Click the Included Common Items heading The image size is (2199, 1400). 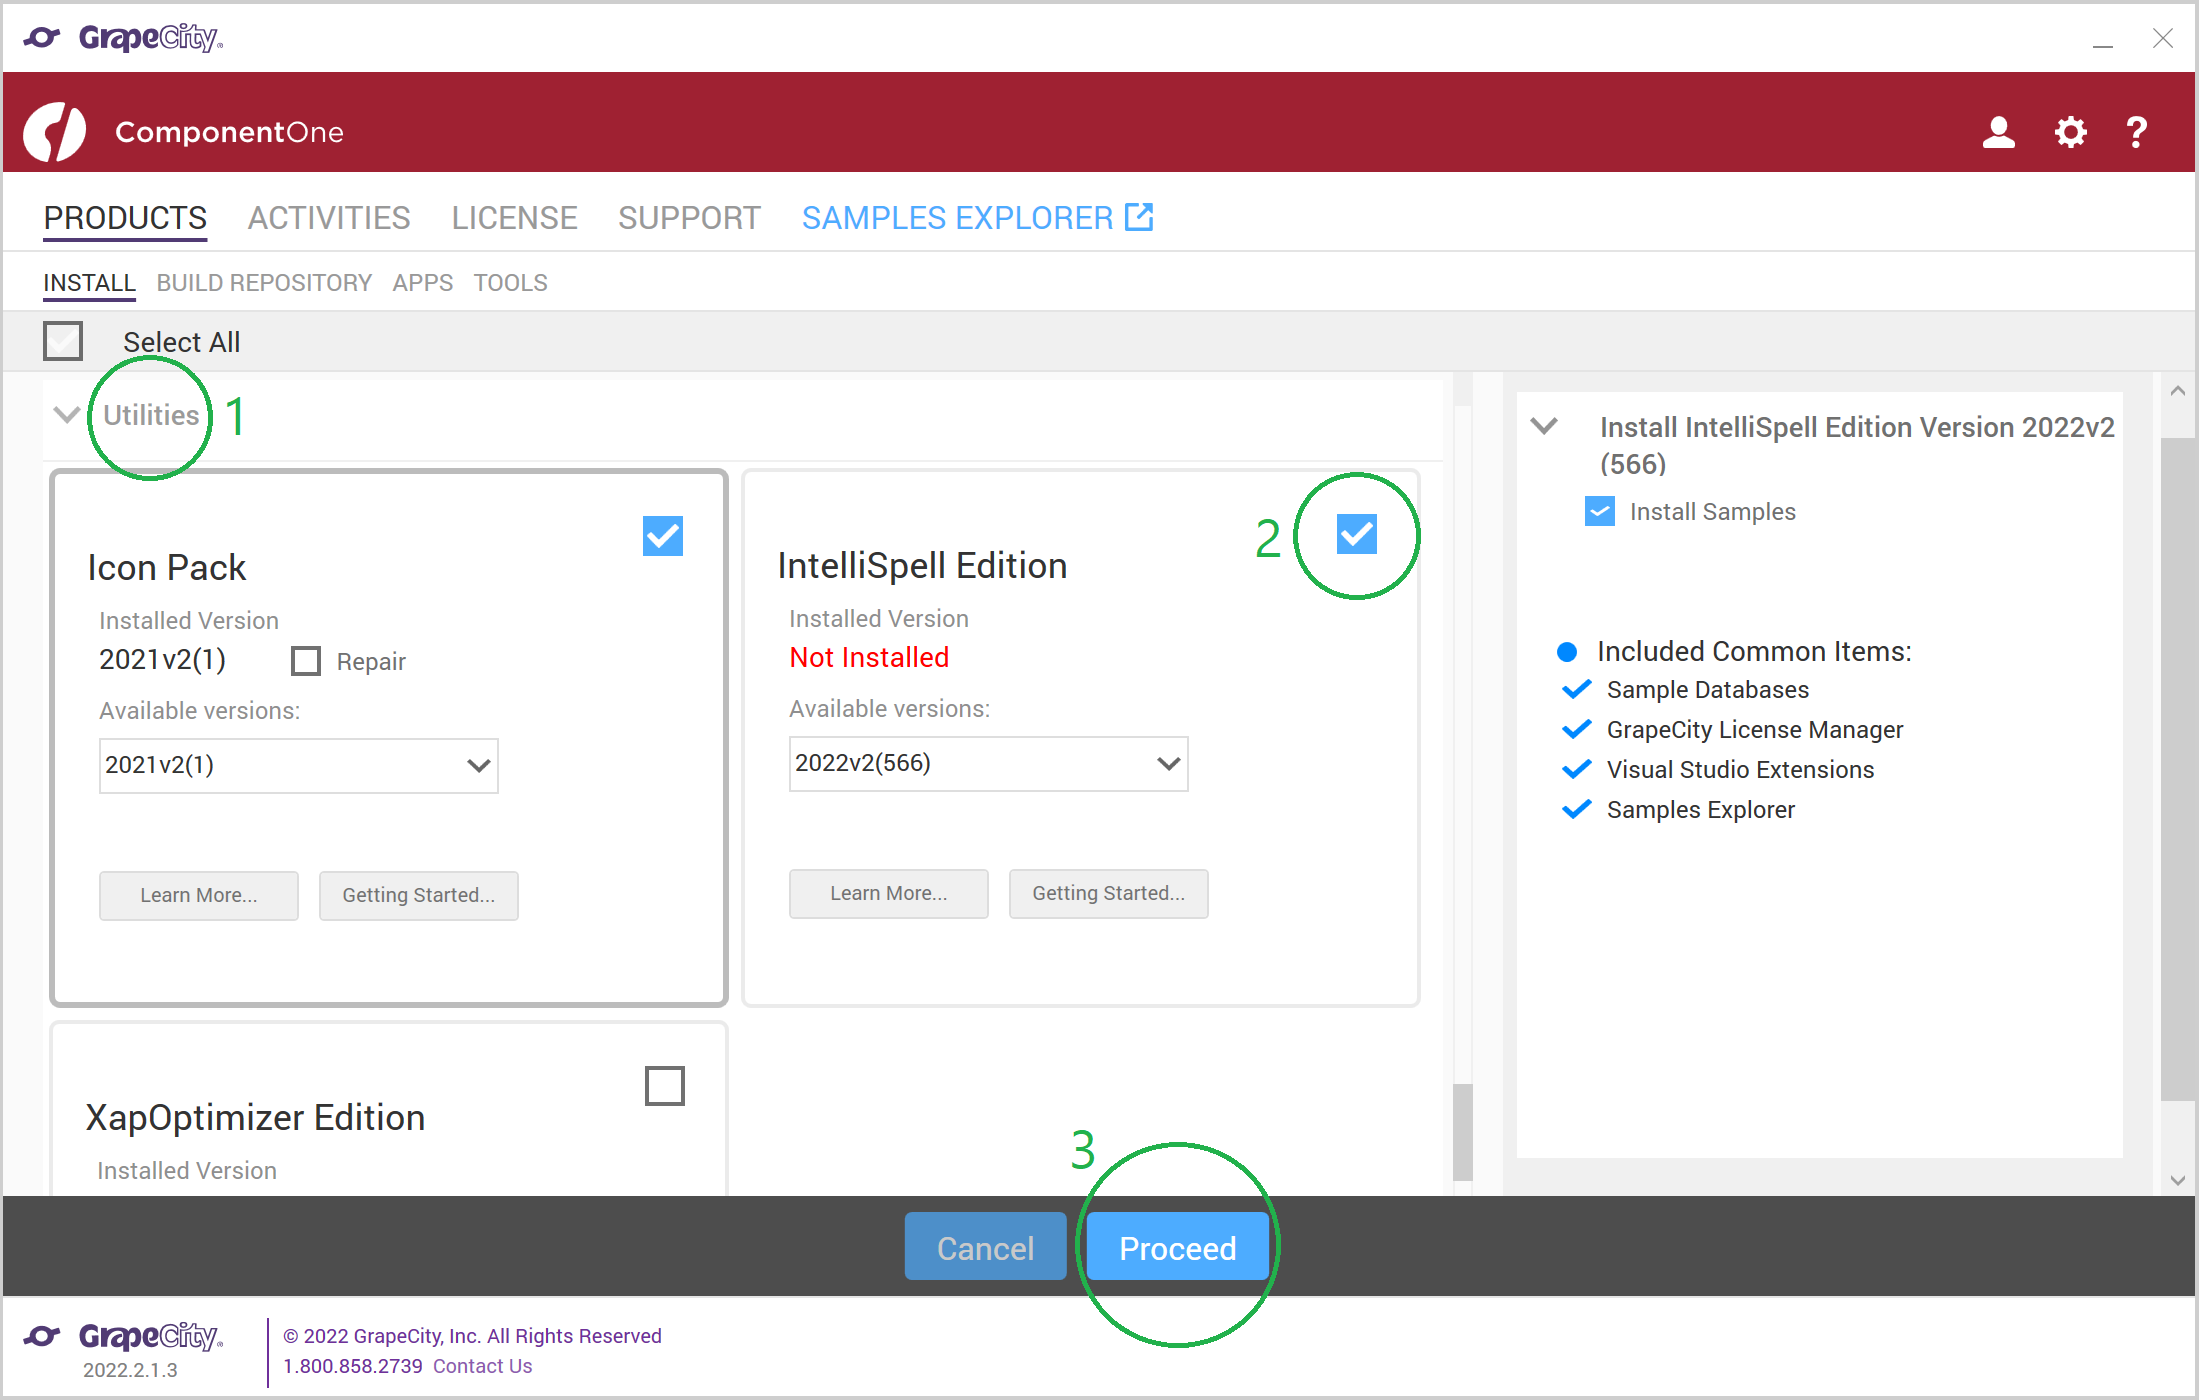point(1754,651)
